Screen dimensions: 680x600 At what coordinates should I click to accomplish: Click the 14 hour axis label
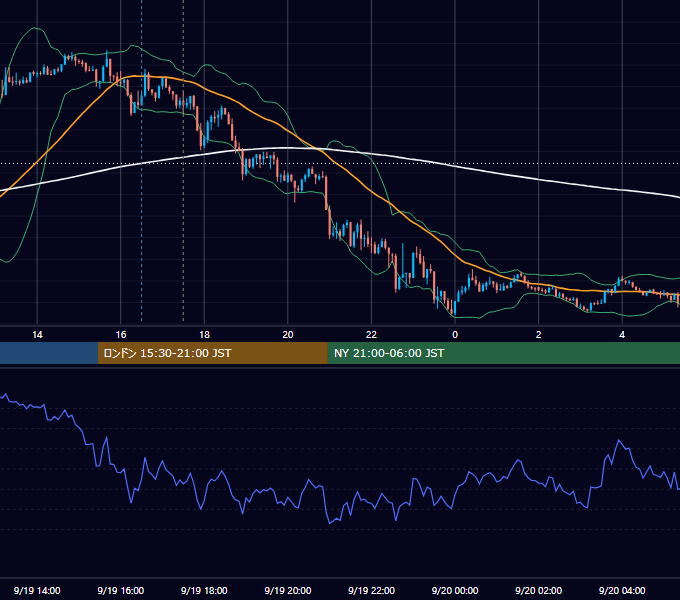point(37,335)
